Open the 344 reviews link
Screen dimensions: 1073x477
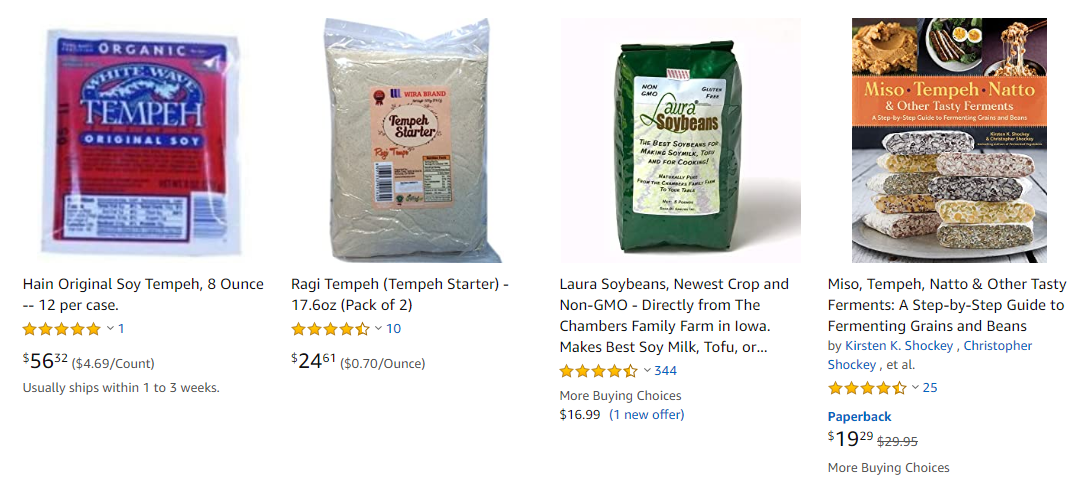(x=665, y=372)
